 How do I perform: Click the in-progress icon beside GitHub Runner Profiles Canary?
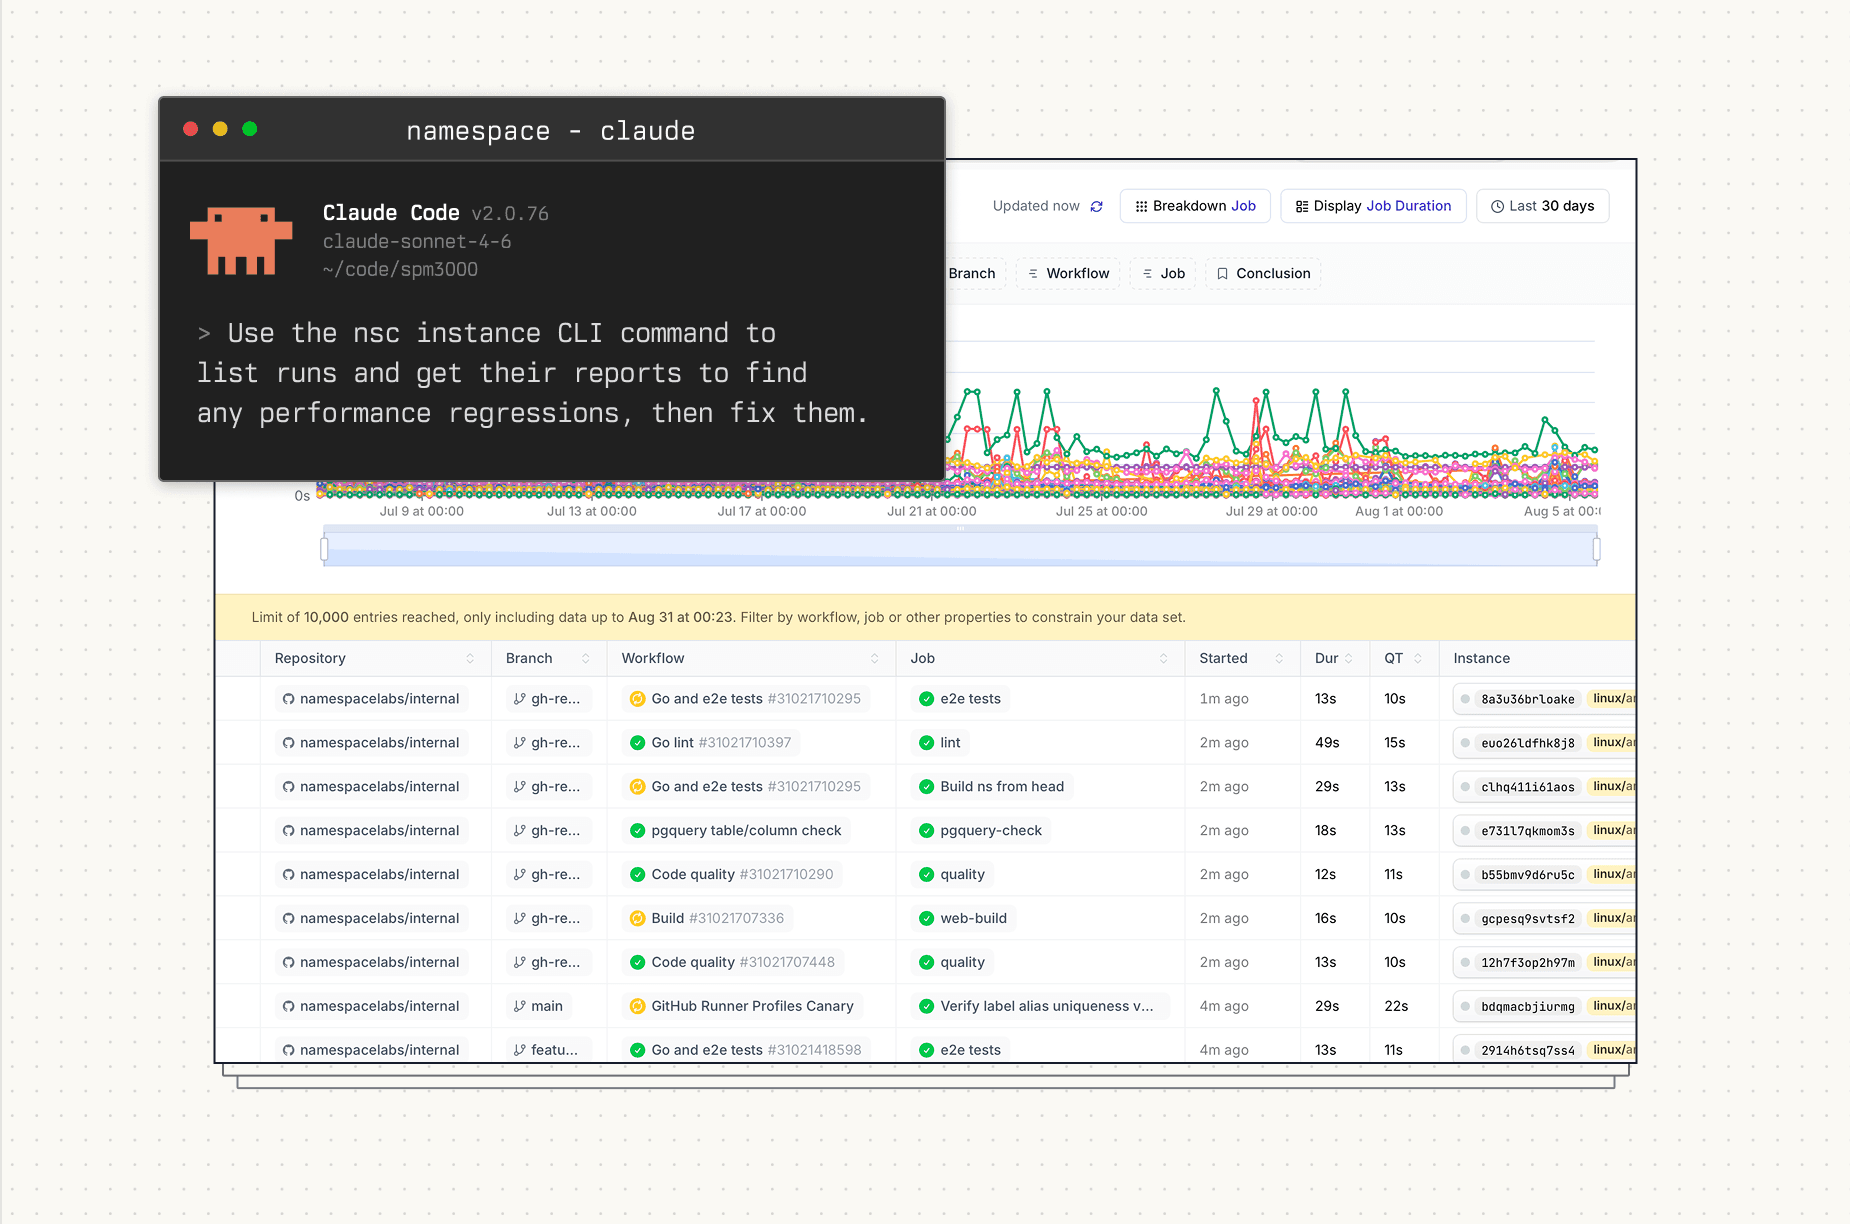click(637, 1006)
